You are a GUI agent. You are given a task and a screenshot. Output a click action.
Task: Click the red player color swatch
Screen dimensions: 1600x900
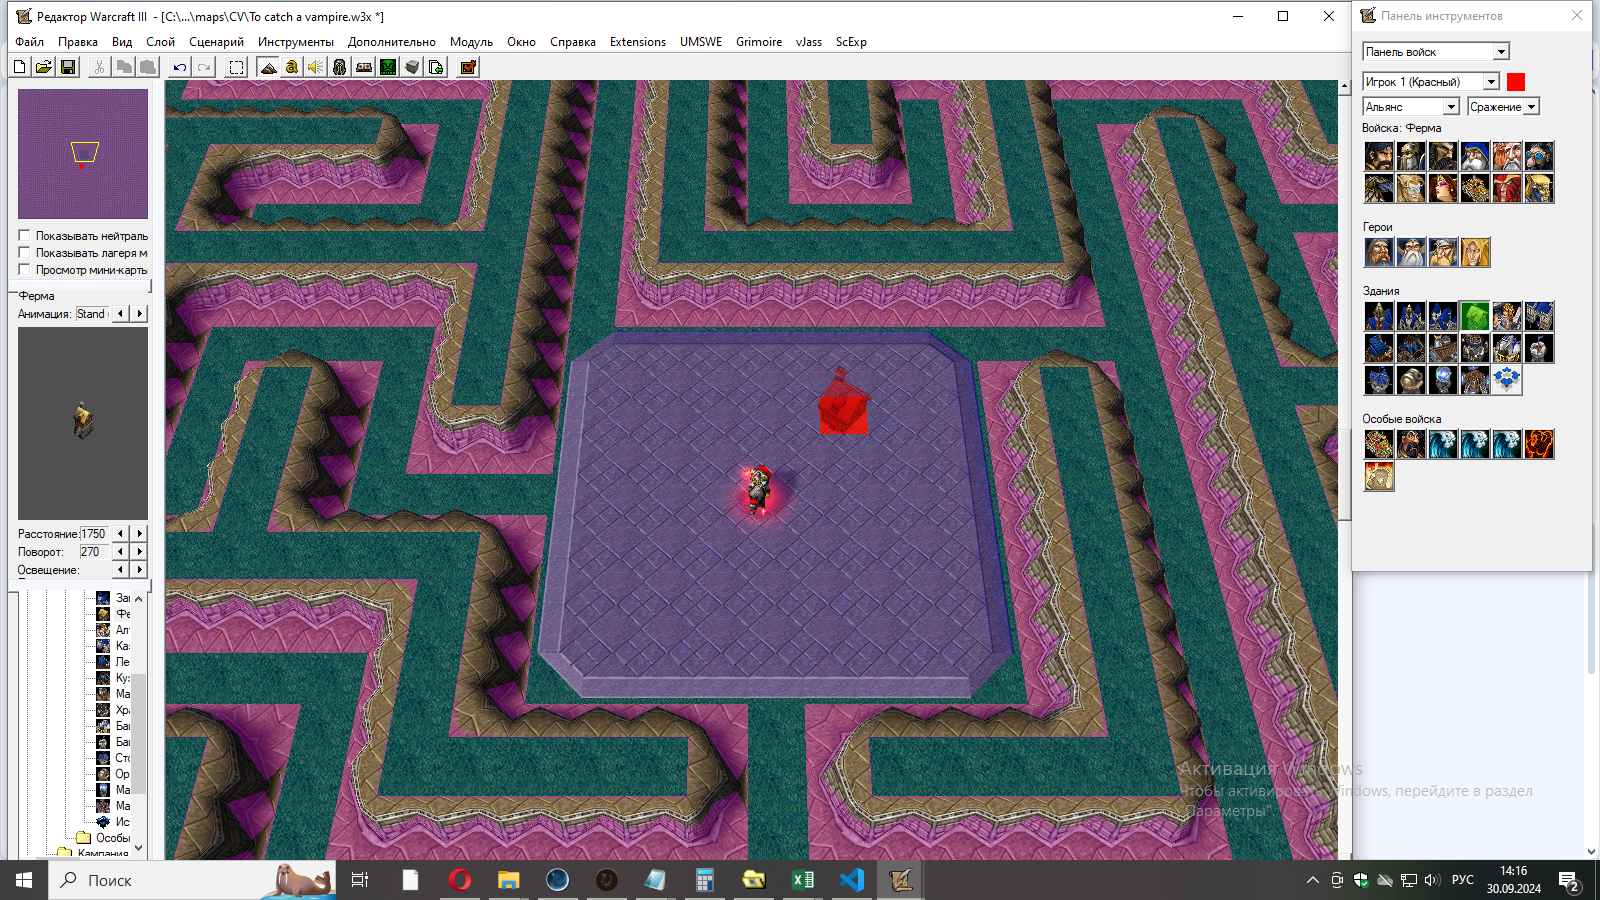coord(1516,82)
